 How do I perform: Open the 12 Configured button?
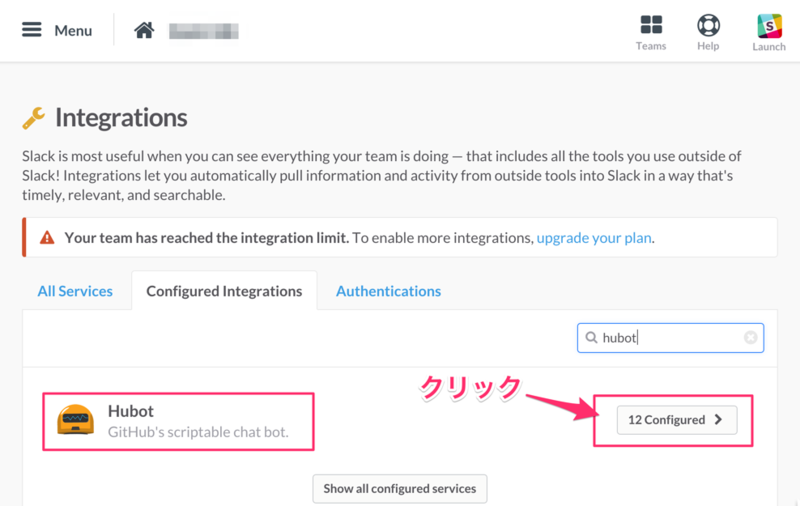(677, 420)
